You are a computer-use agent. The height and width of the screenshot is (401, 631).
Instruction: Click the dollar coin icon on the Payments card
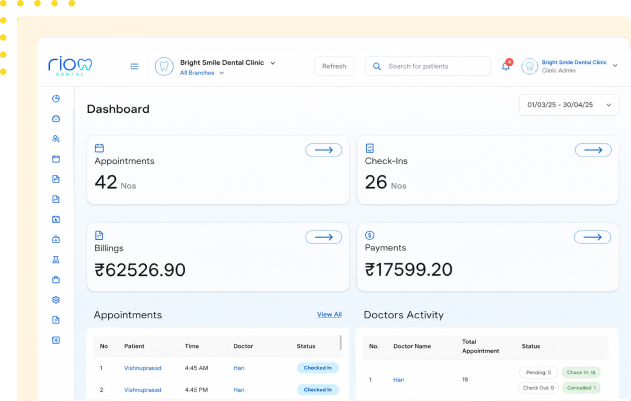pos(369,235)
